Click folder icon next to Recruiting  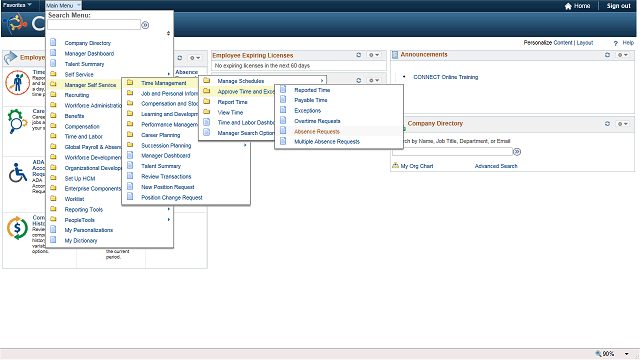coord(53,94)
